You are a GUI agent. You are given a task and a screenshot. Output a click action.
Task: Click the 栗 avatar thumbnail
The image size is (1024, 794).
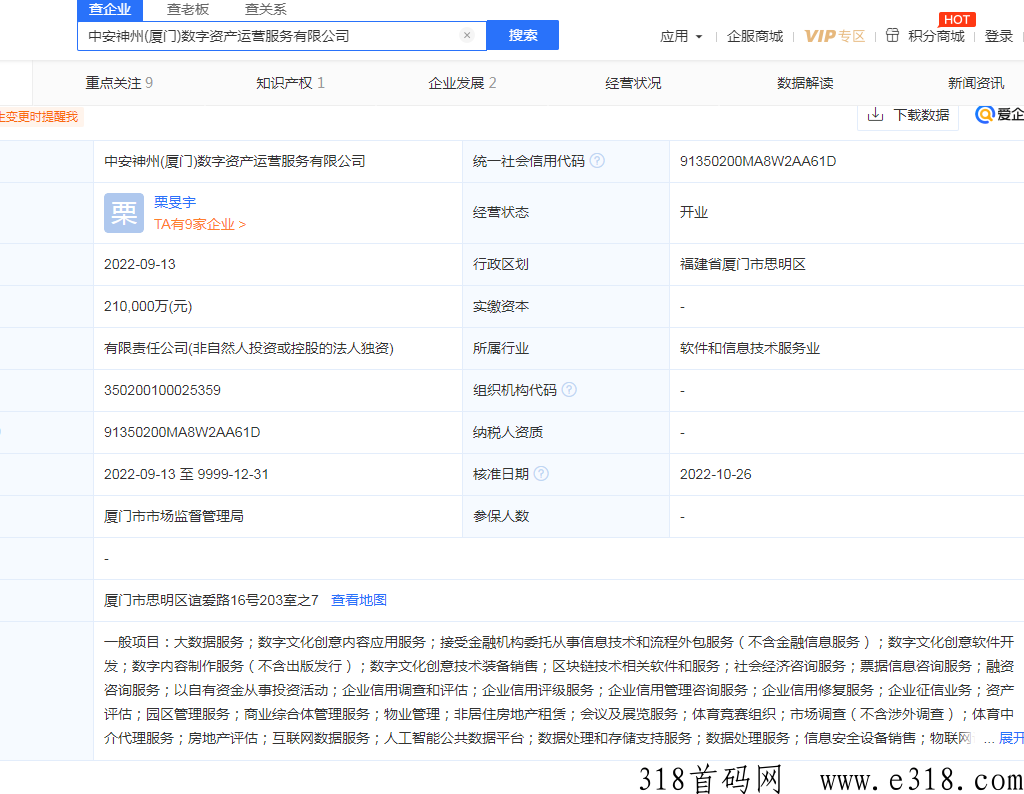(x=123, y=213)
